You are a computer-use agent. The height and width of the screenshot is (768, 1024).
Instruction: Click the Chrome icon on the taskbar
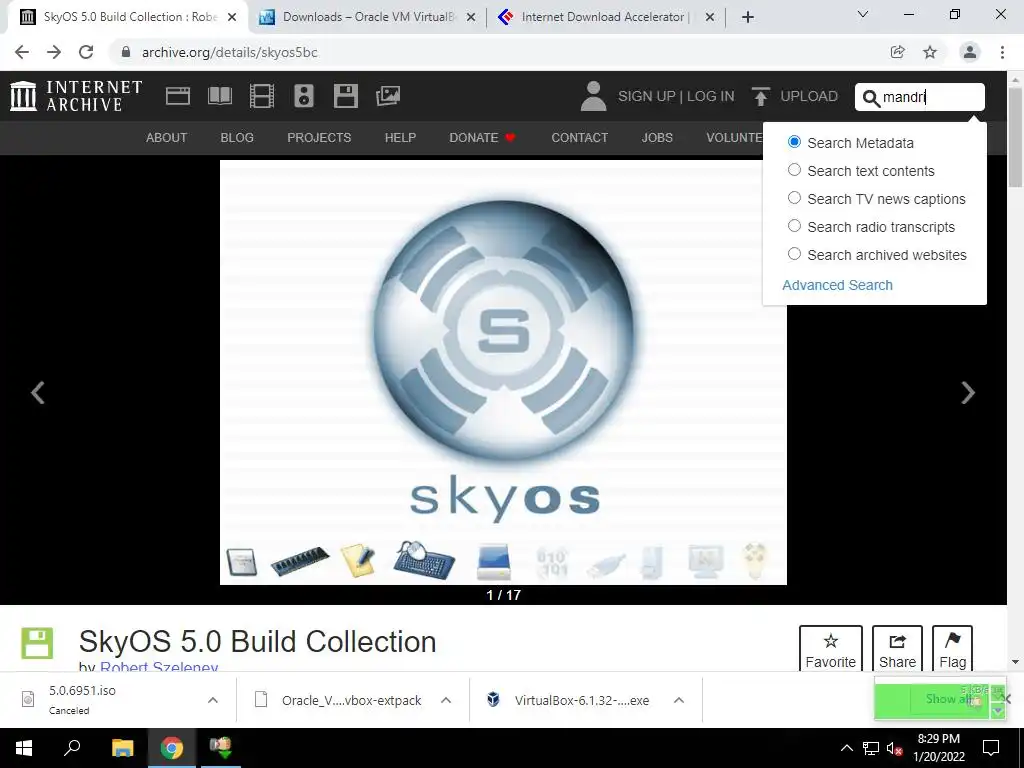pyautogui.click(x=172, y=748)
